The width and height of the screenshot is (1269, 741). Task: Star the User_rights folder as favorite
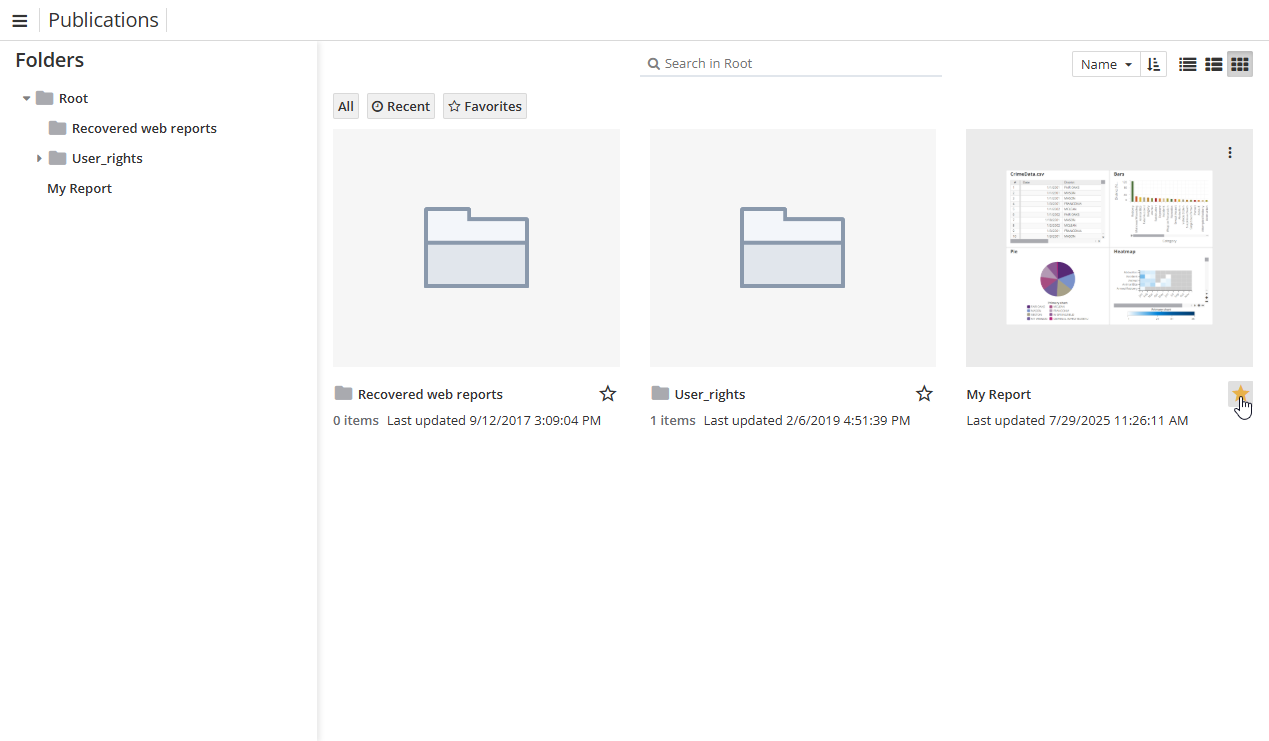tap(924, 394)
